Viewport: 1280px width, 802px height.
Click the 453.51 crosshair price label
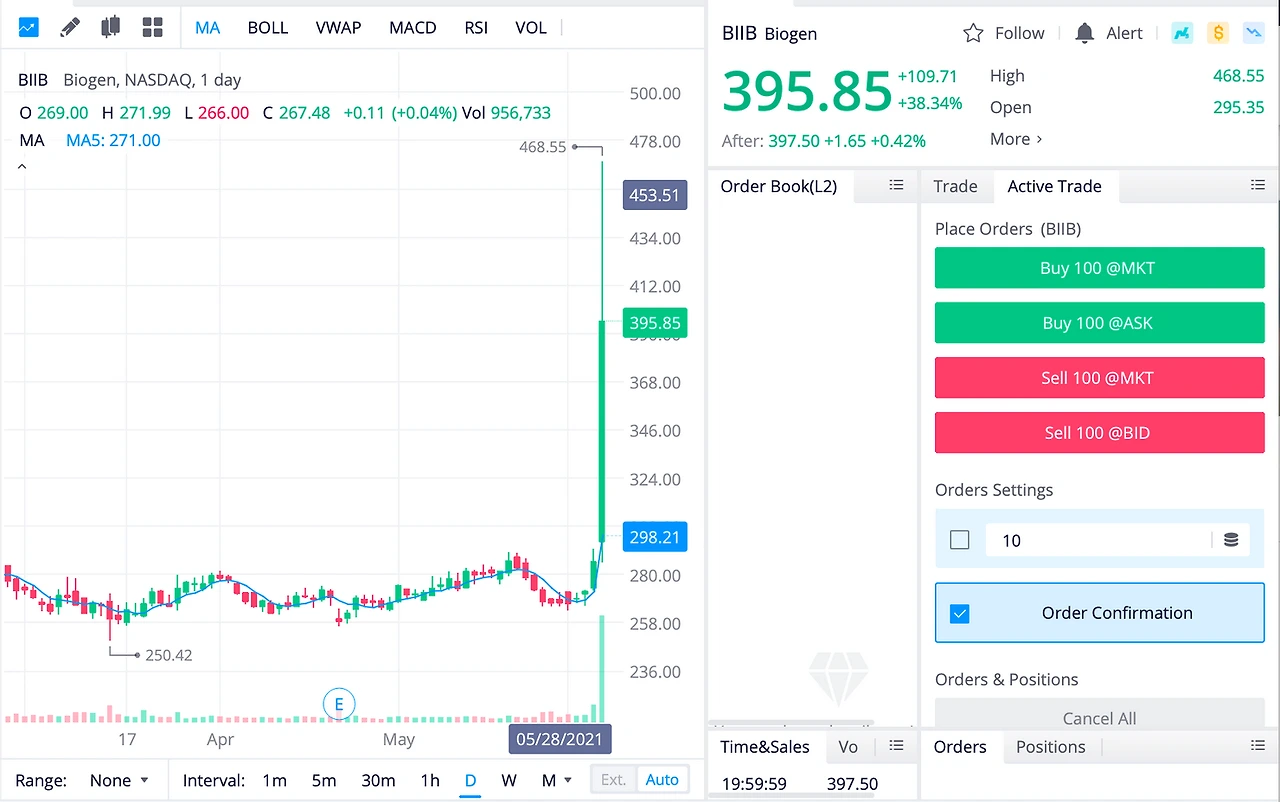click(x=655, y=195)
